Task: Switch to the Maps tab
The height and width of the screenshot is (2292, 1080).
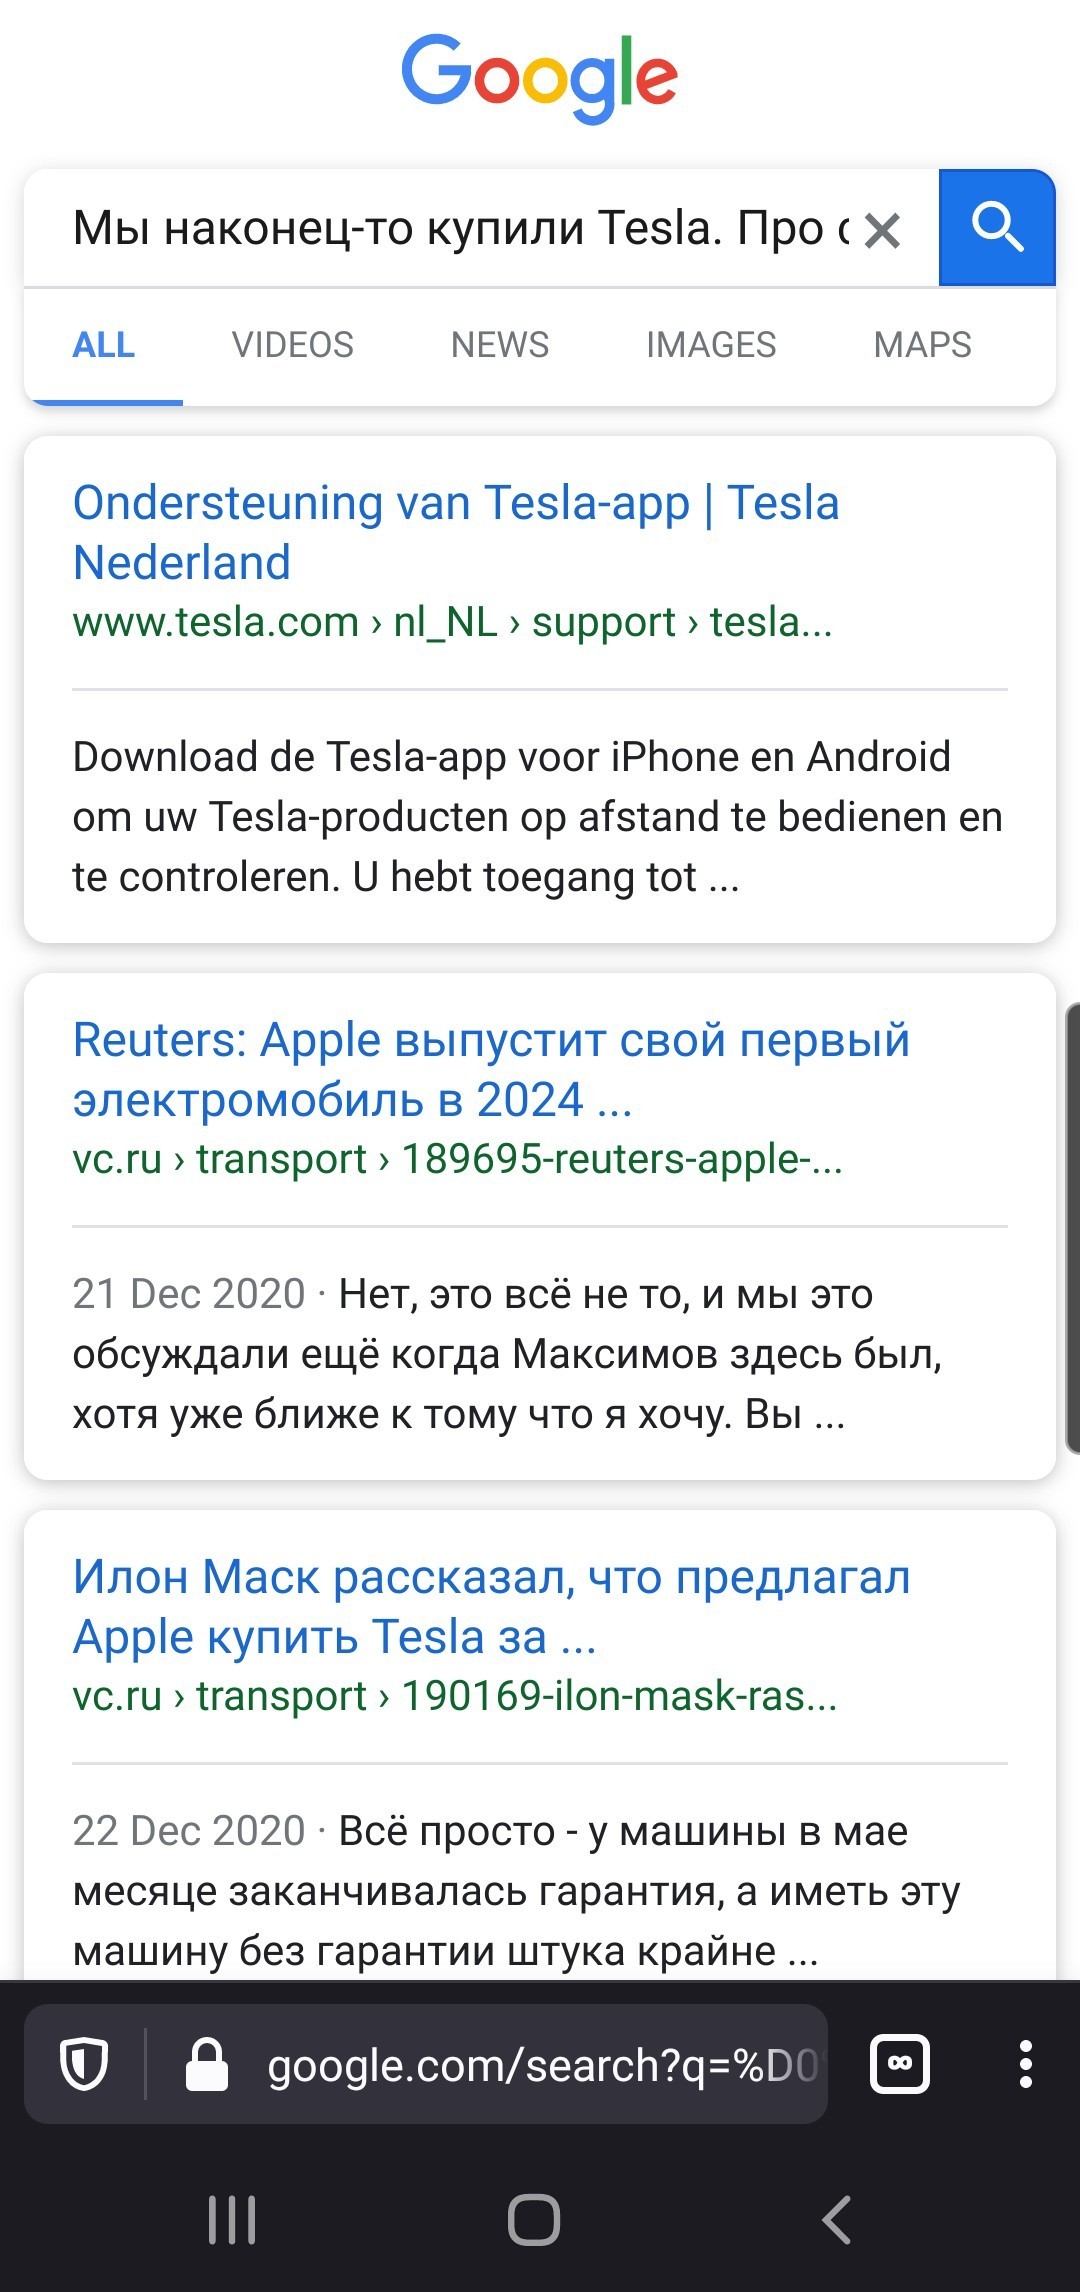Action: pos(922,345)
